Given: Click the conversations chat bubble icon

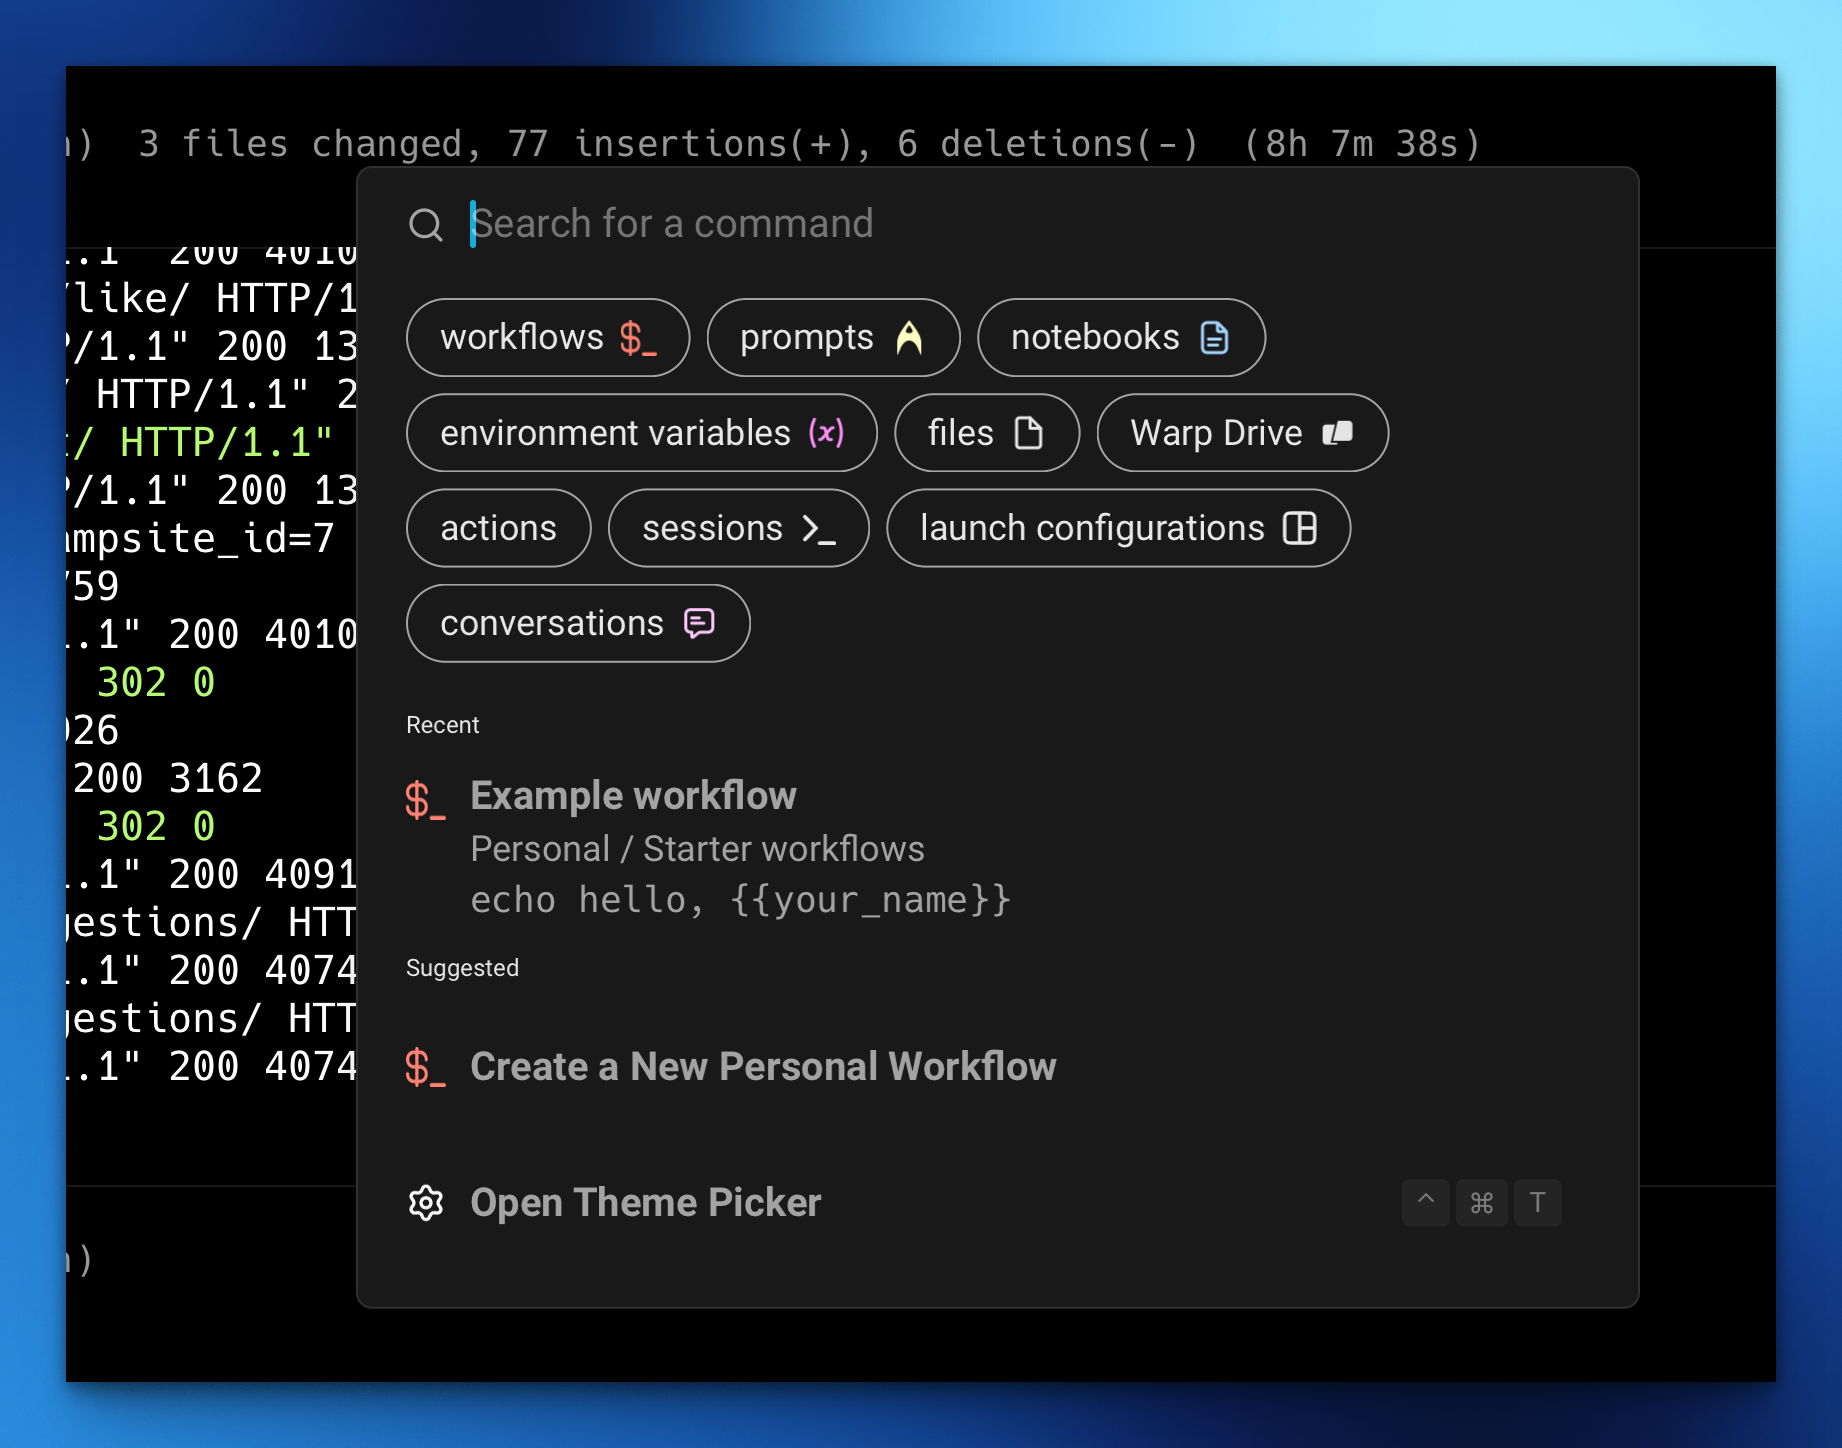Looking at the screenshot, I should pos(699,623).
